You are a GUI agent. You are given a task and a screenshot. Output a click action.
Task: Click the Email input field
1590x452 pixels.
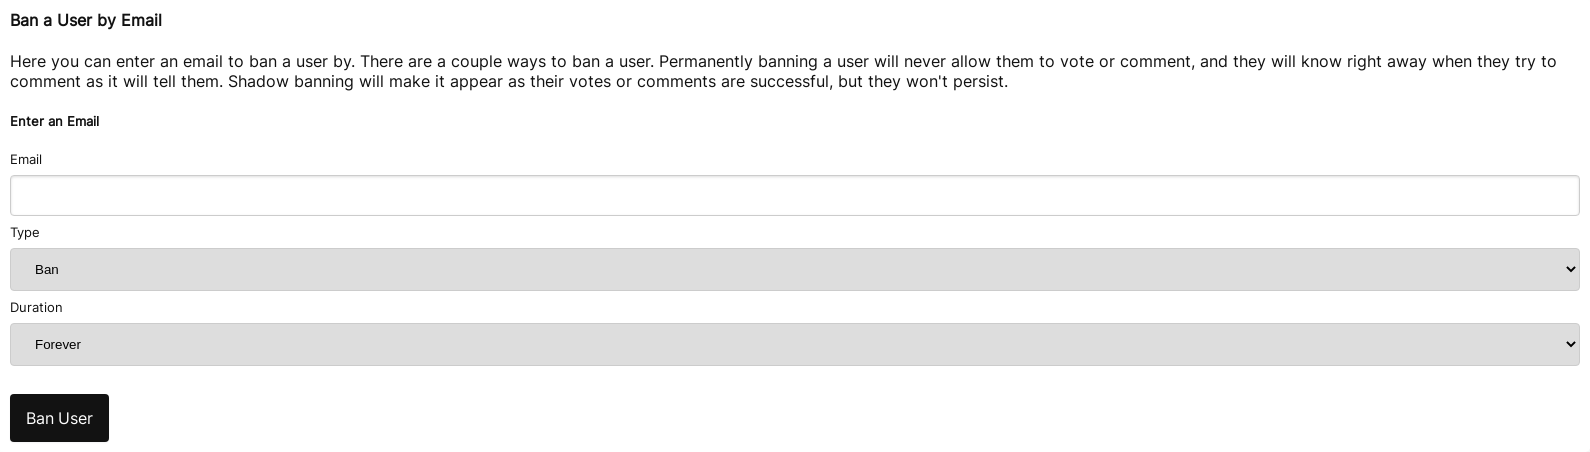coord(794,195)
